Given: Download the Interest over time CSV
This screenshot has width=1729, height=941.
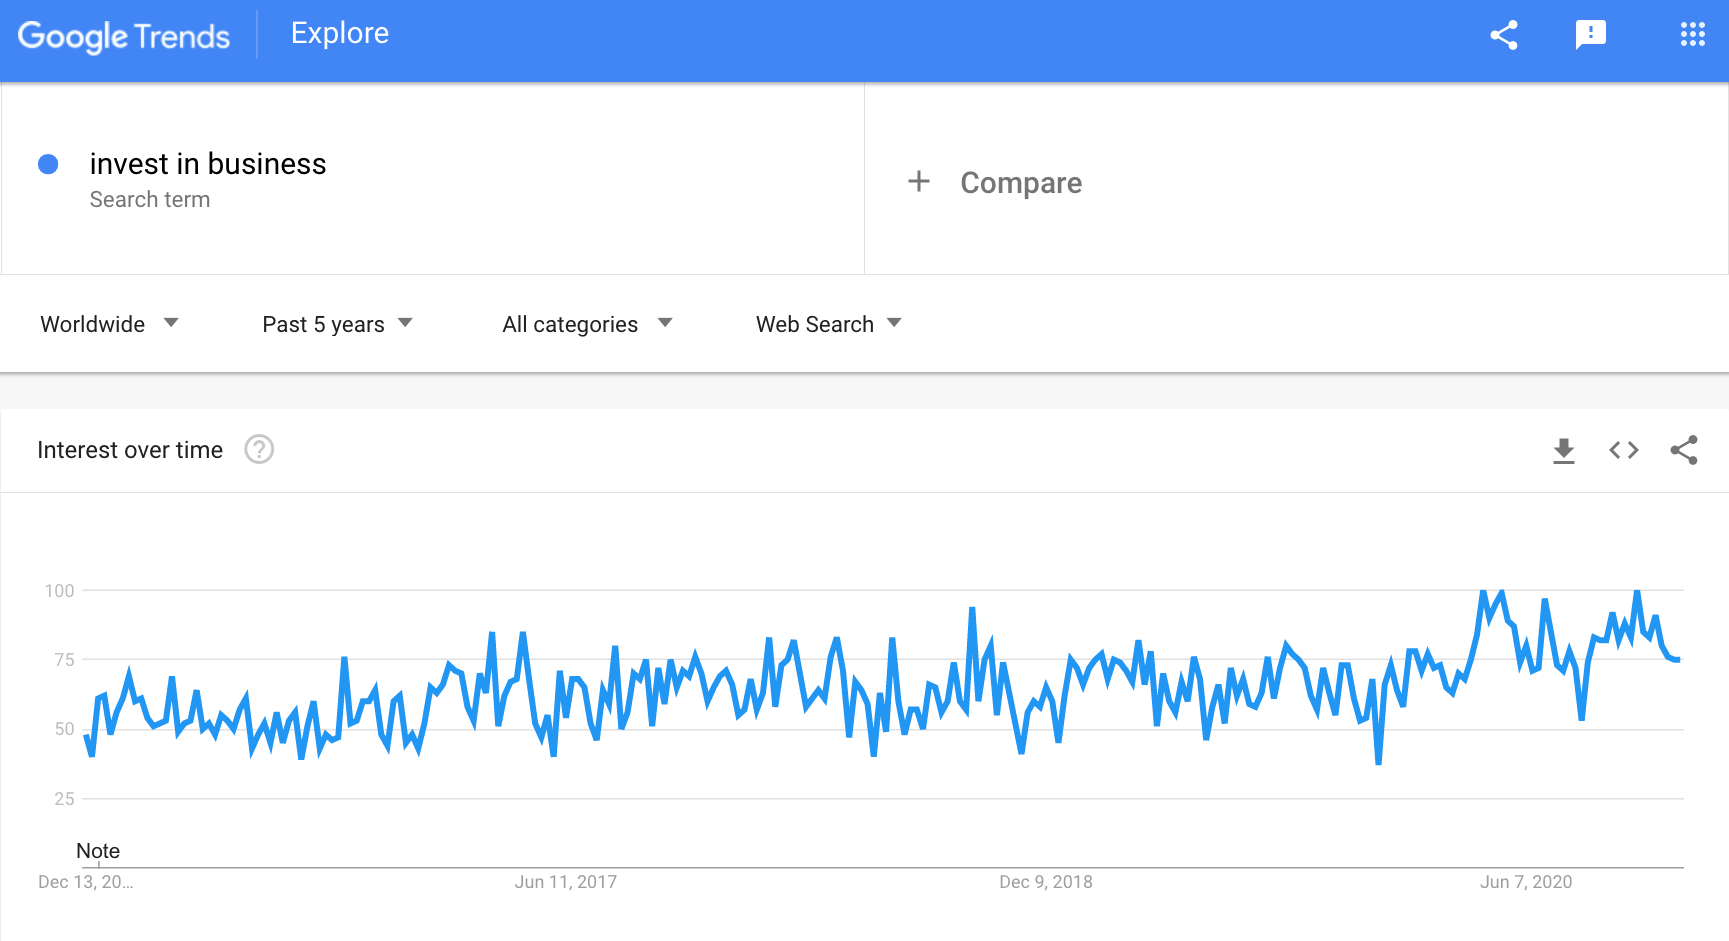Looking at the screenshot, I should click(1564, 451).
